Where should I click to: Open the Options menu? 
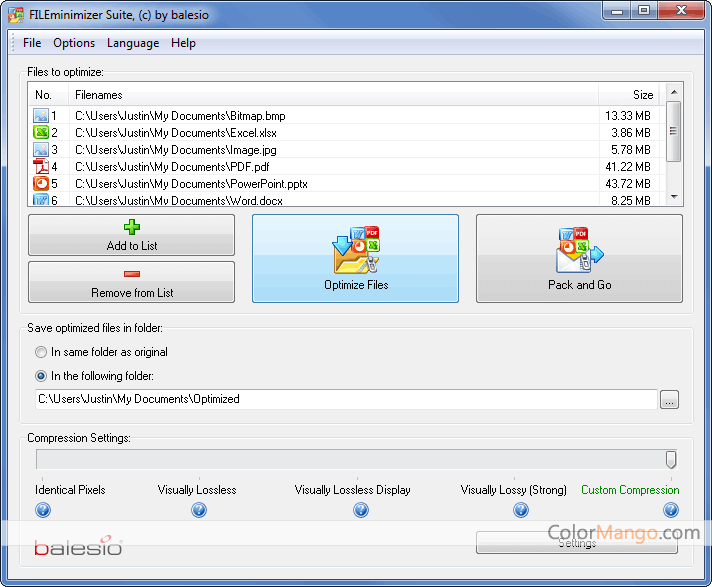click(x=74, y=43)
